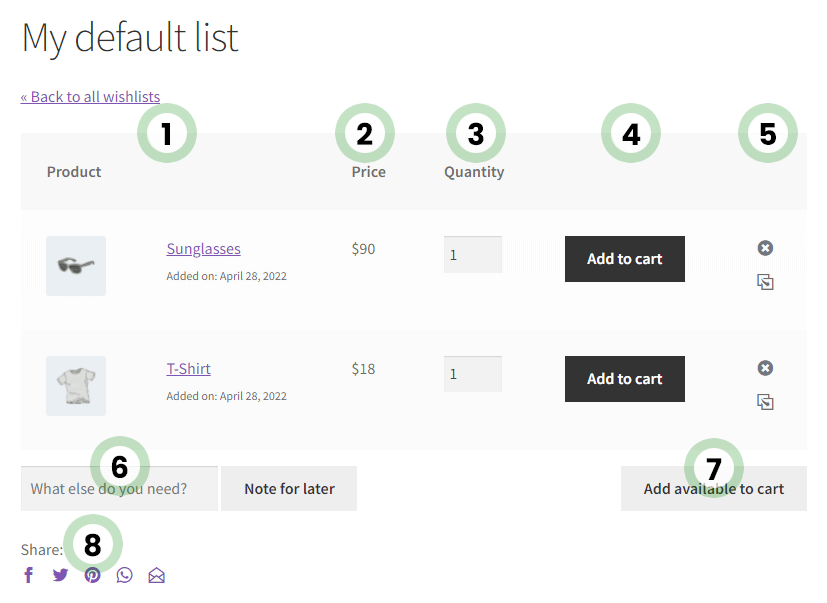Share wishlist on Pinterest
This screenshot has width=827, height=603.
(92, 575)
